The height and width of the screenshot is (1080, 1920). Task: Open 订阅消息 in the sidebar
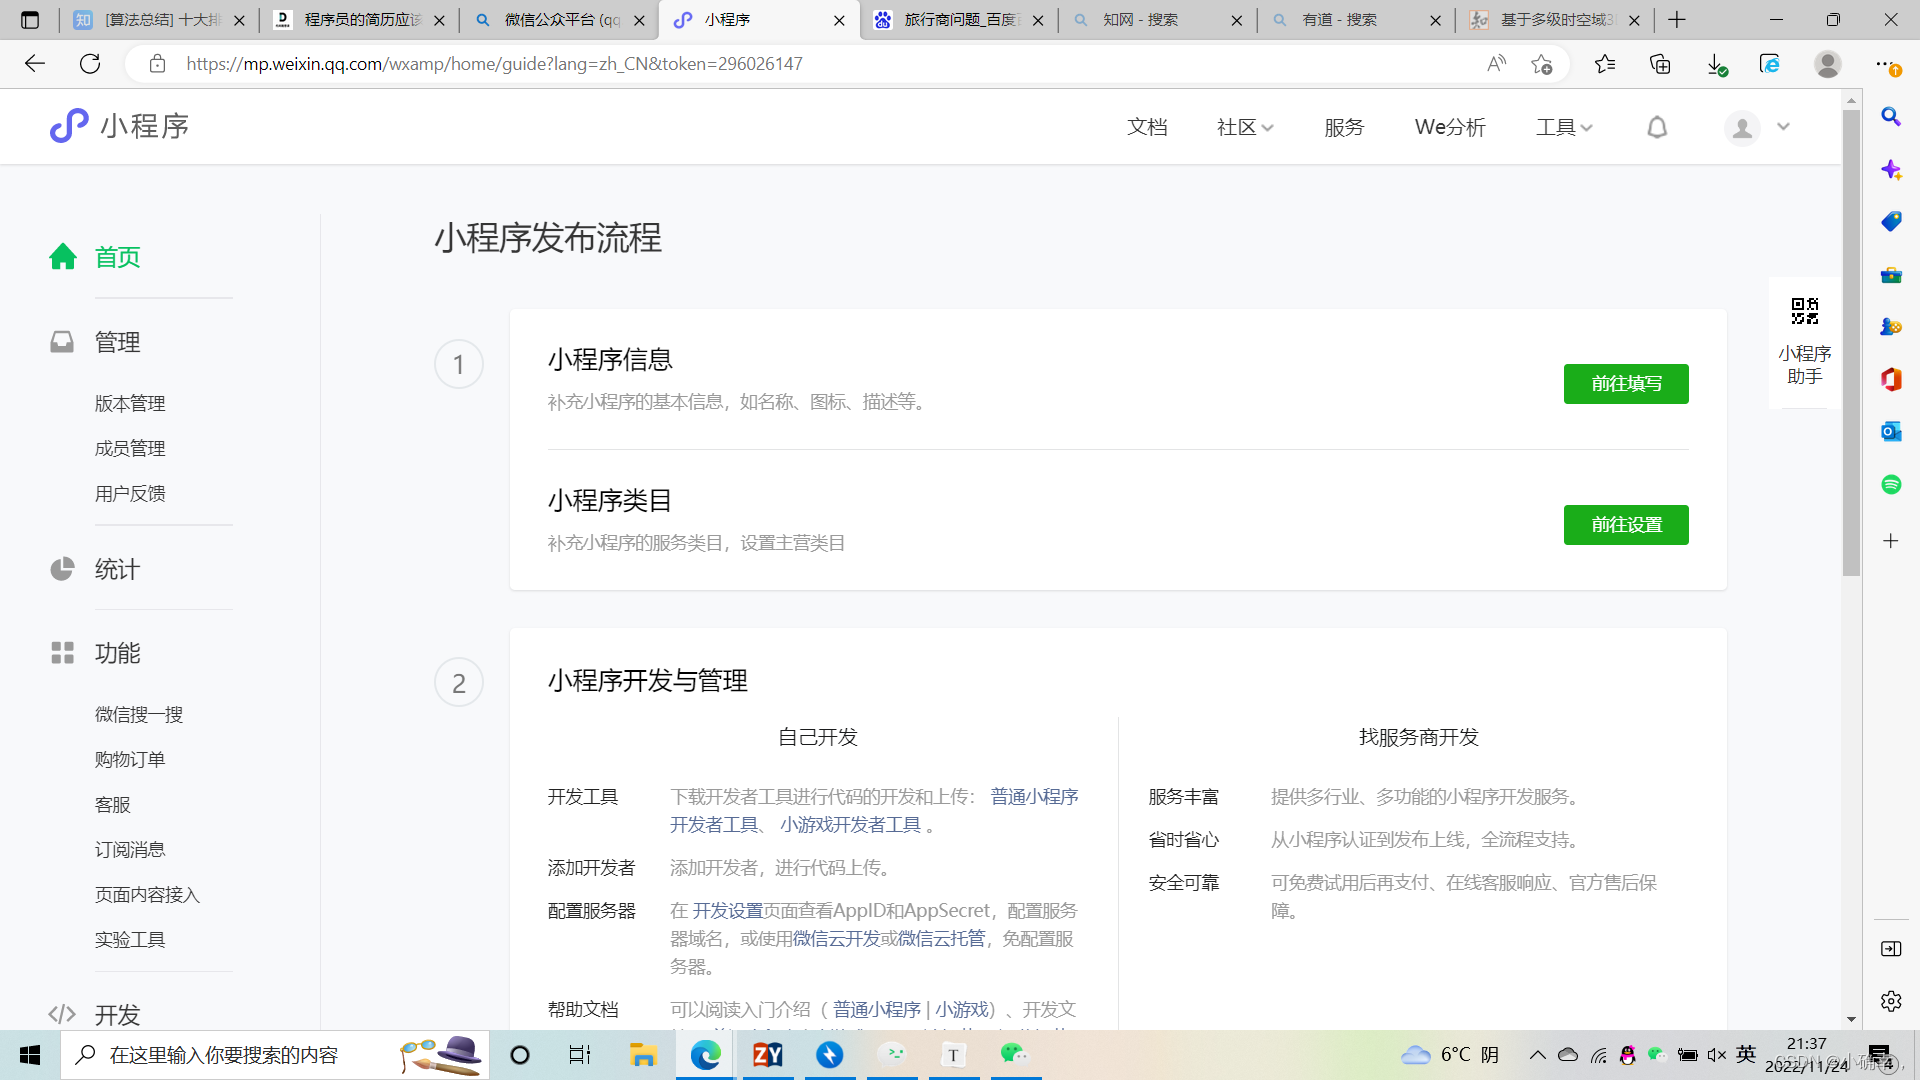[x=130, y=850]
